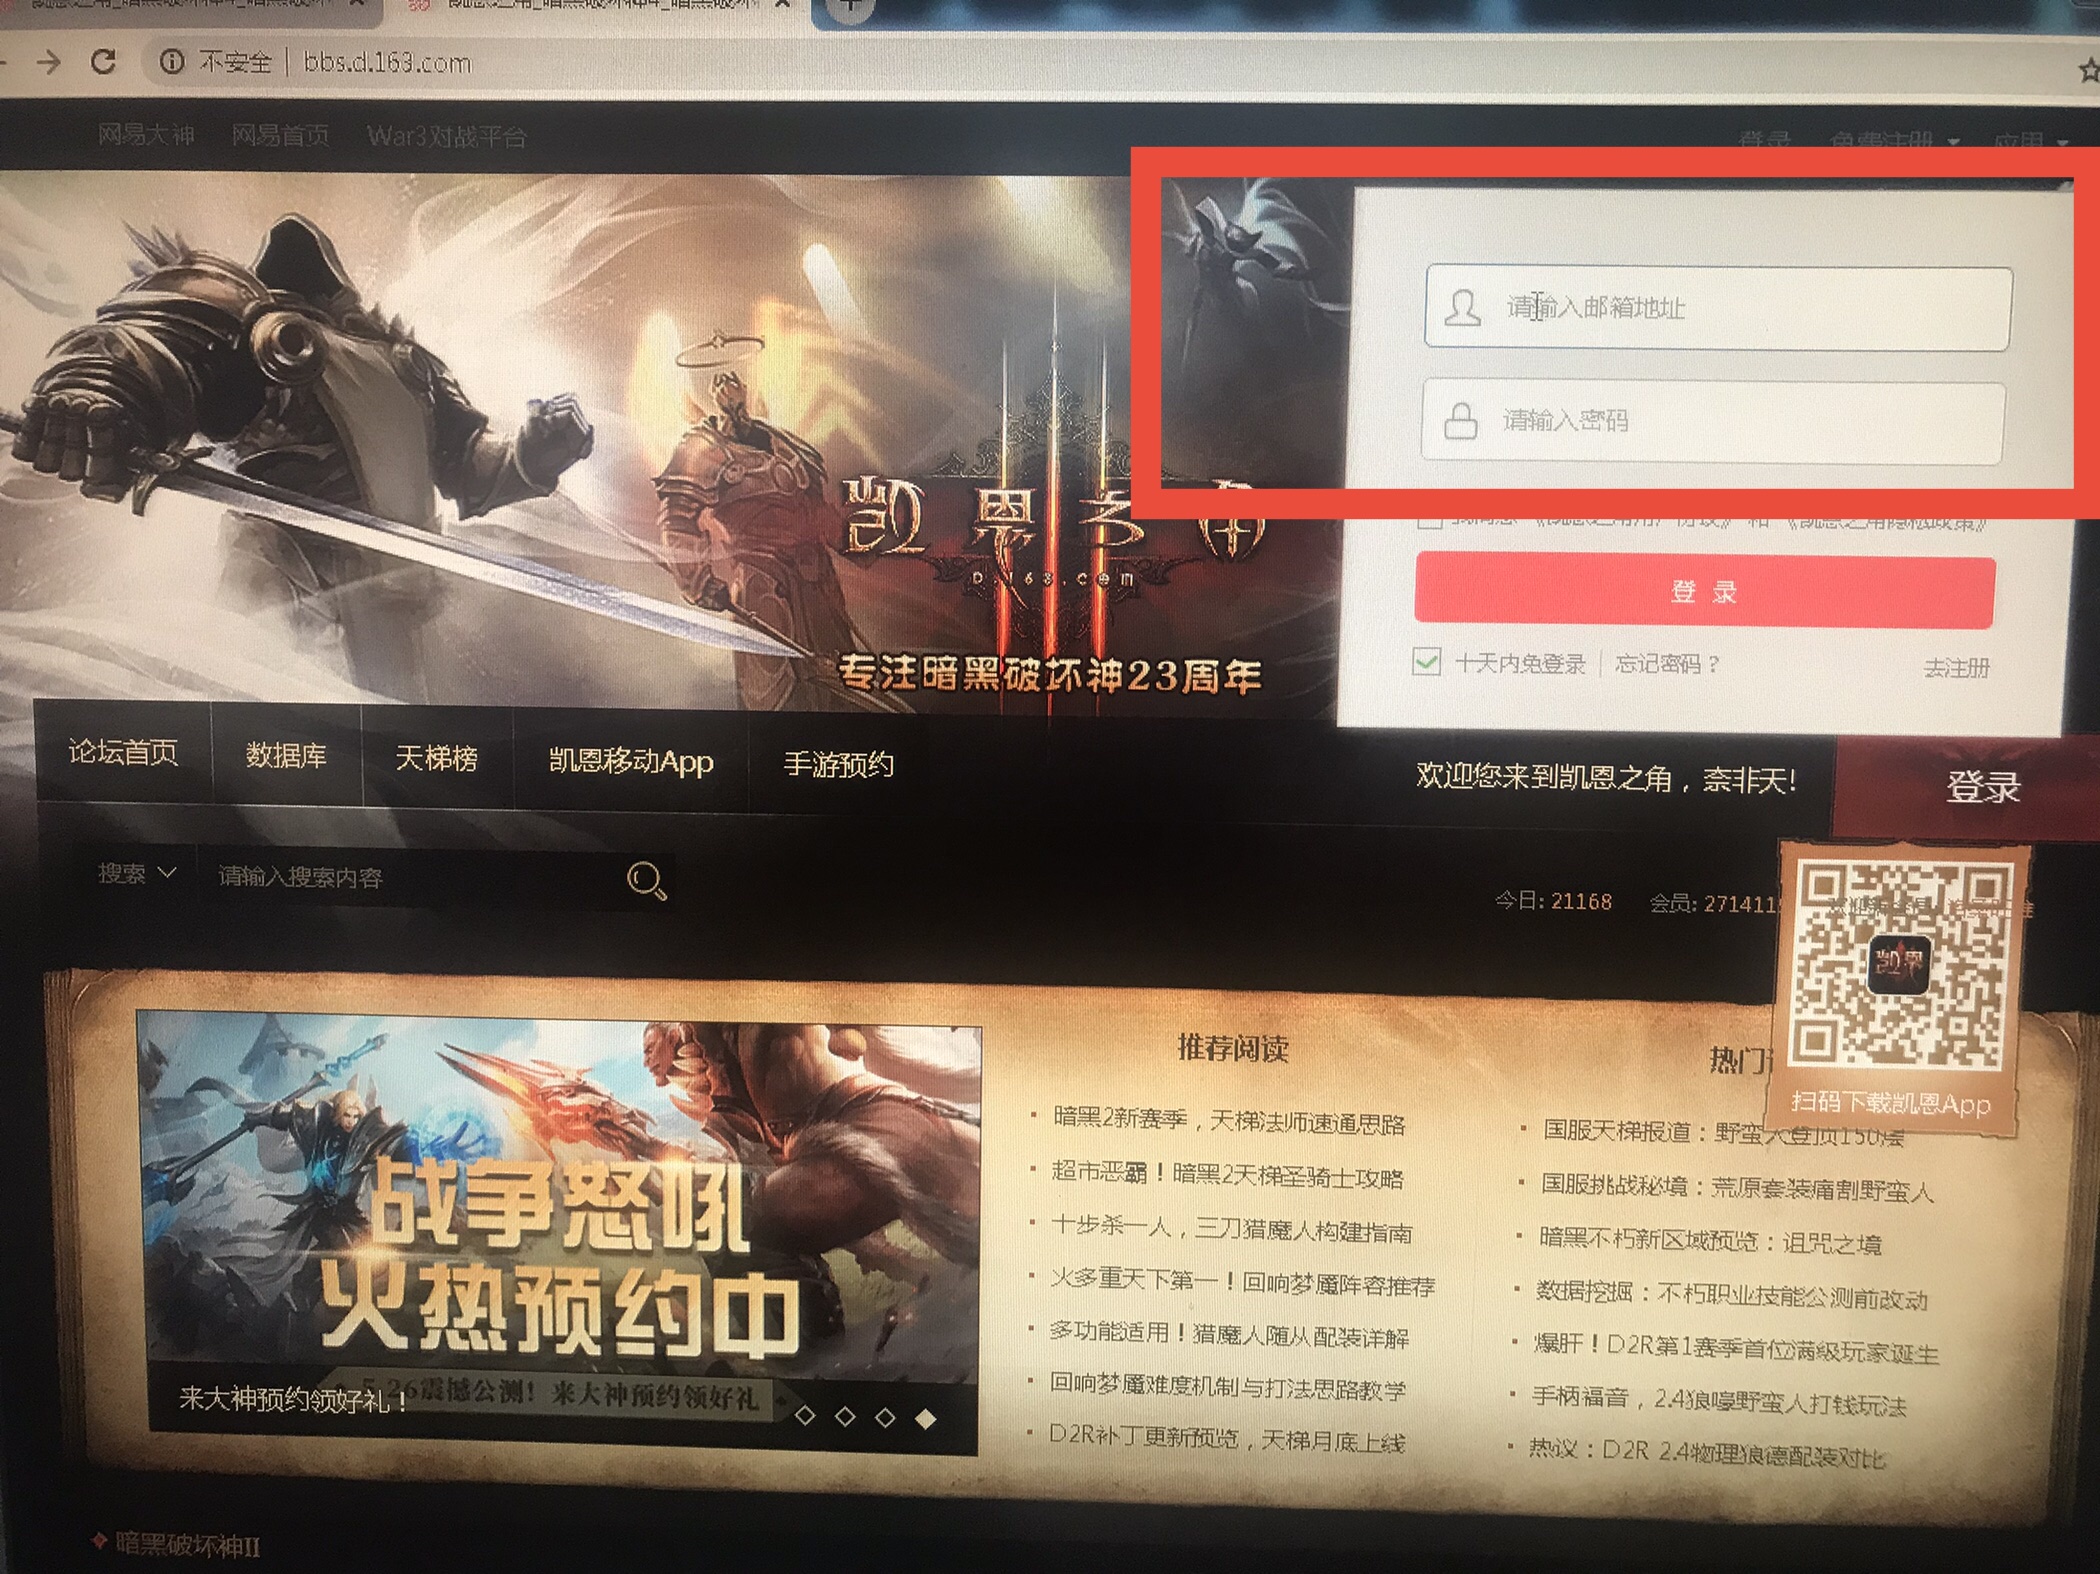Click the 暗黑破坏神II section title

(x=187, y=1545)
